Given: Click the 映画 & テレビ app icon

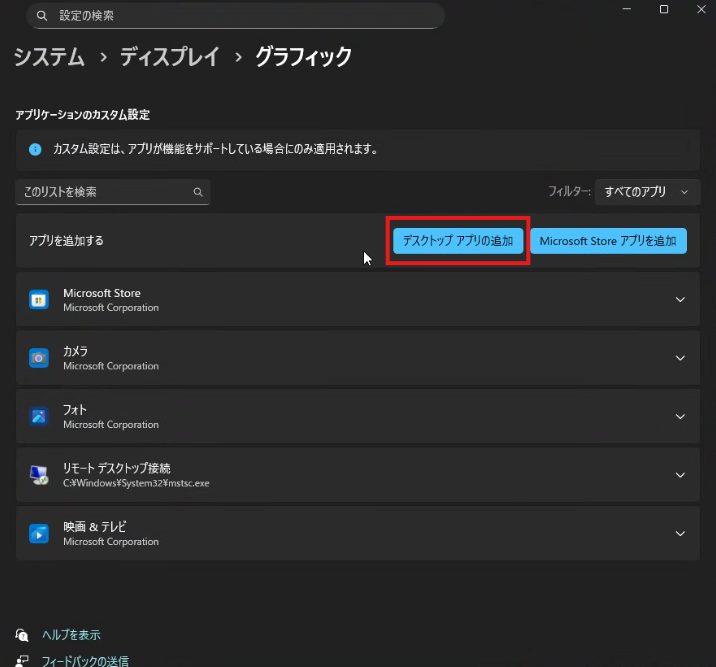Looking at the screenshot, I should [x=39, y=533].
